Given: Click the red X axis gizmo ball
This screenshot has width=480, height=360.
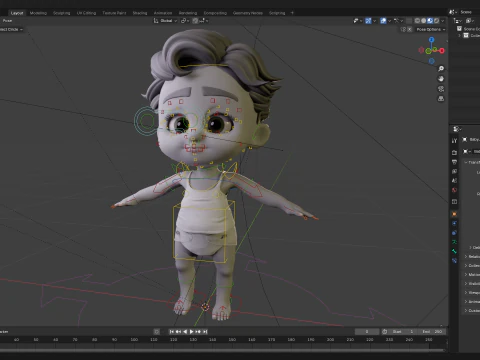Looking at the screenshot, I should 442,51.
